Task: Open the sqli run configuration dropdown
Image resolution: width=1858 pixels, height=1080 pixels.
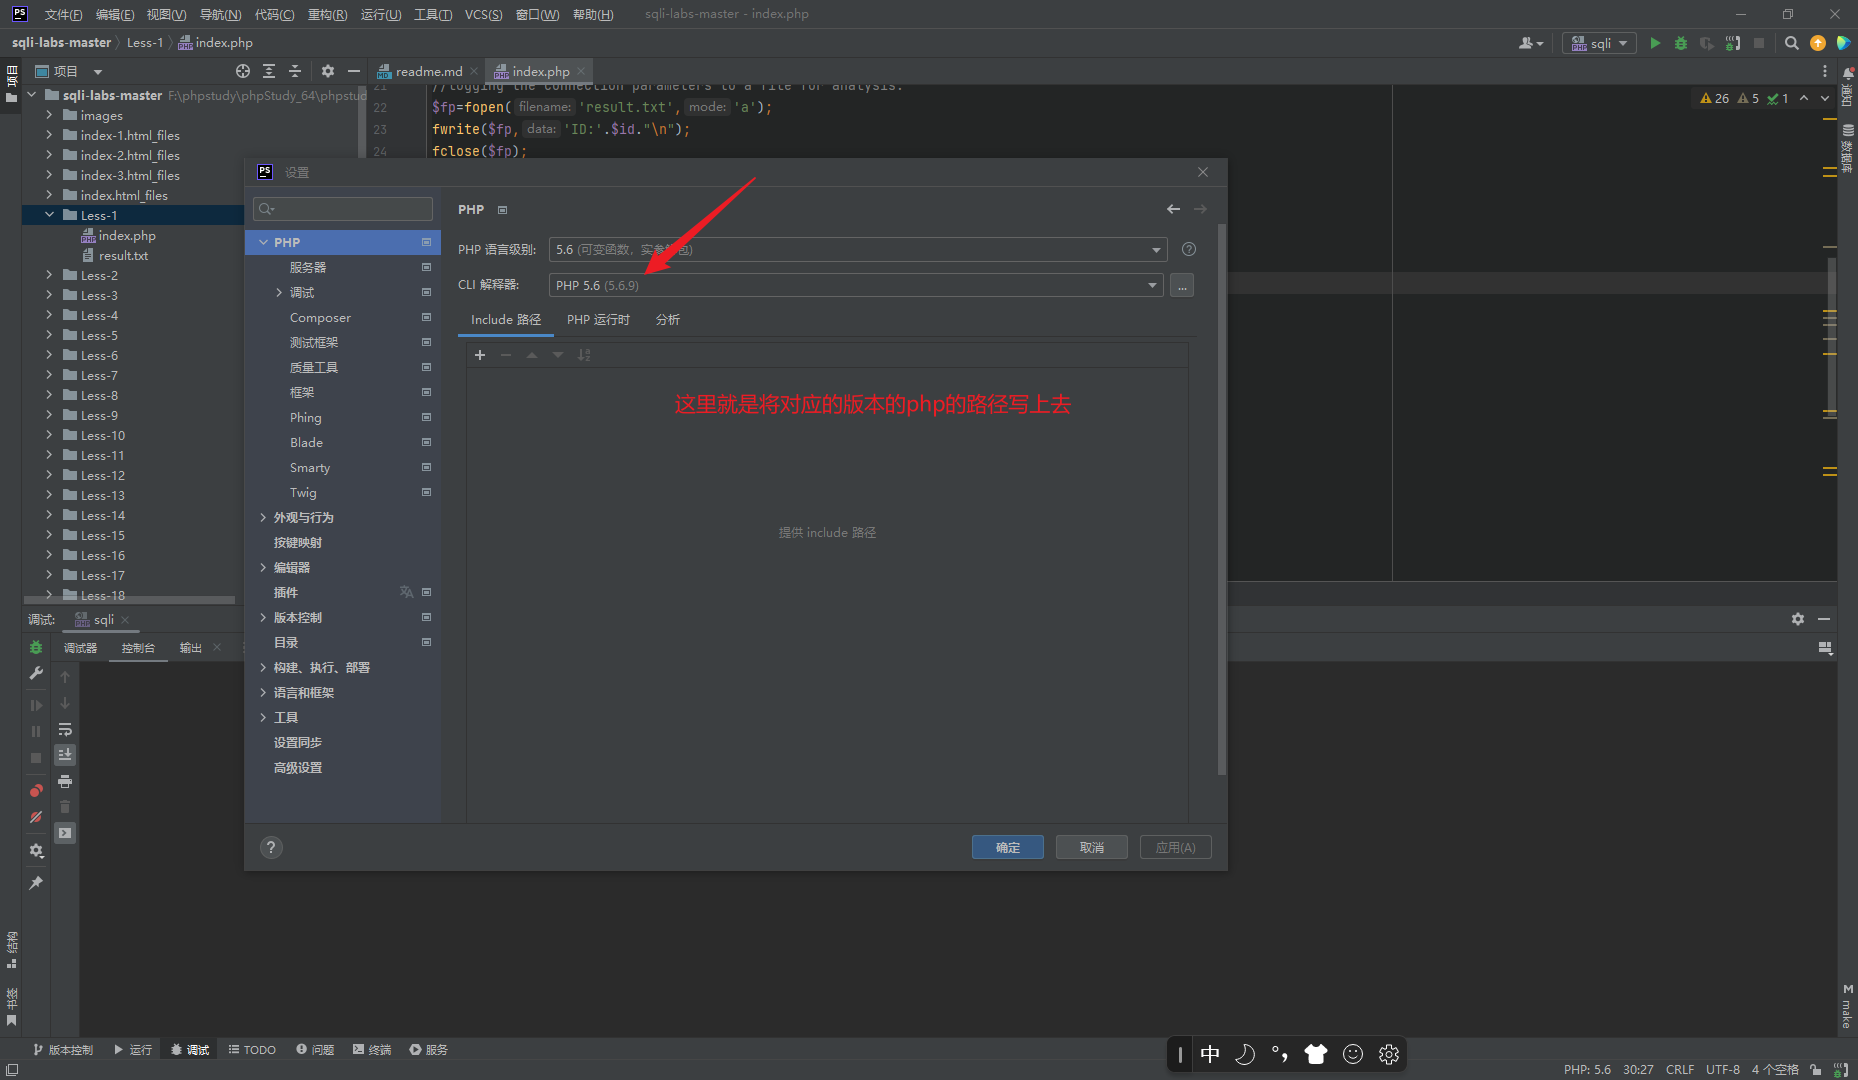Action: pyautogui.click(x=1599, y=43)
